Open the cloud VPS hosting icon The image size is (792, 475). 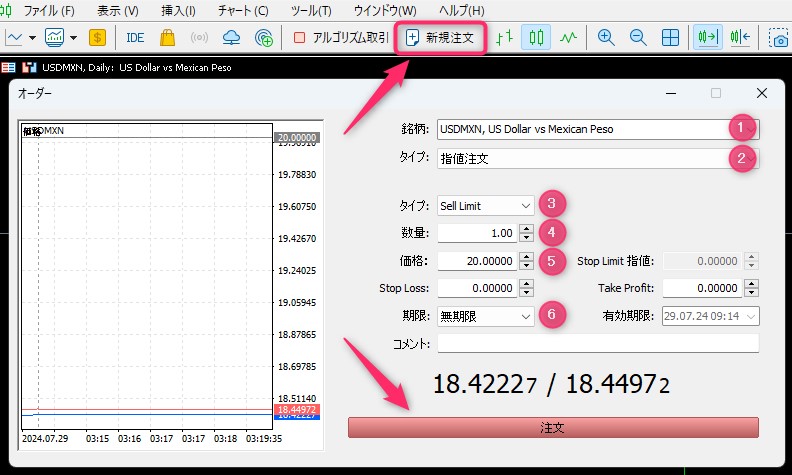click(231, 37)
